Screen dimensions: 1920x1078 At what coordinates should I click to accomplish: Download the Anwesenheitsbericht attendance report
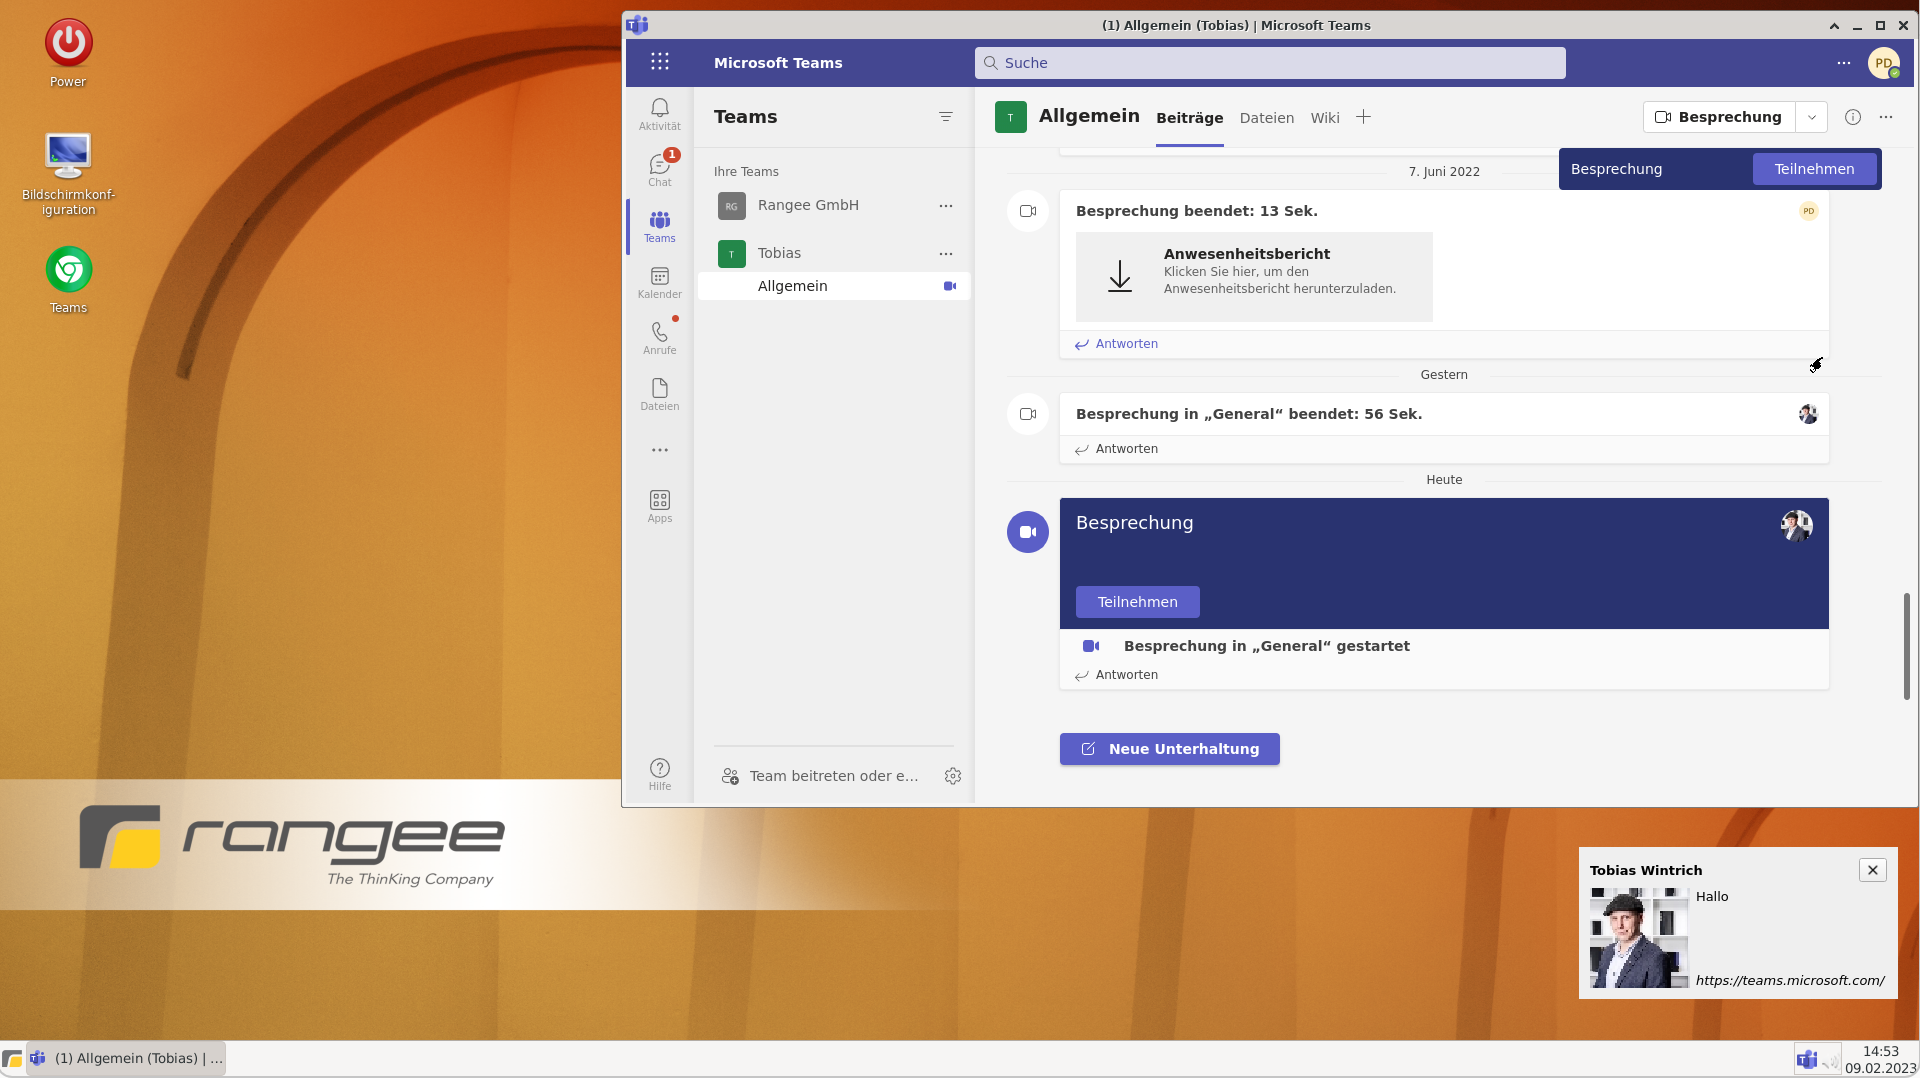[x=1253, y=277]
